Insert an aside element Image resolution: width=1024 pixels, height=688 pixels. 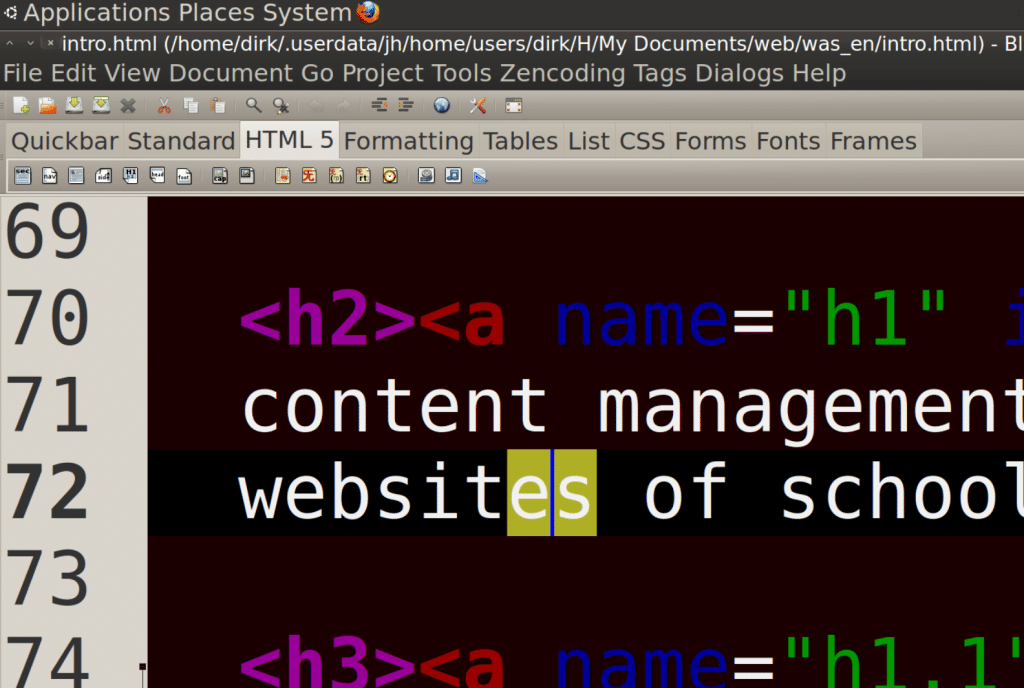click(x=104, y=175)
